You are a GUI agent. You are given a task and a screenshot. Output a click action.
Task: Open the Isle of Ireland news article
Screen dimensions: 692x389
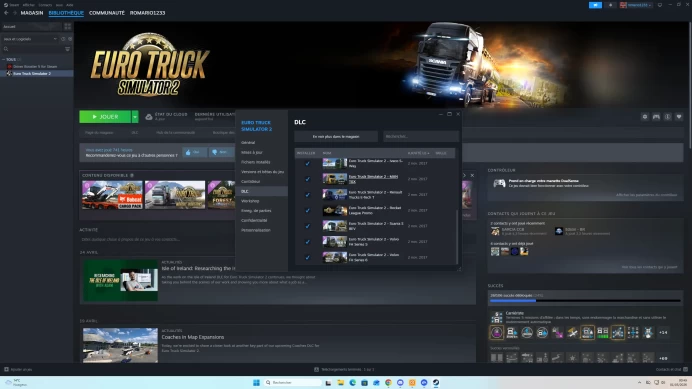198,268
